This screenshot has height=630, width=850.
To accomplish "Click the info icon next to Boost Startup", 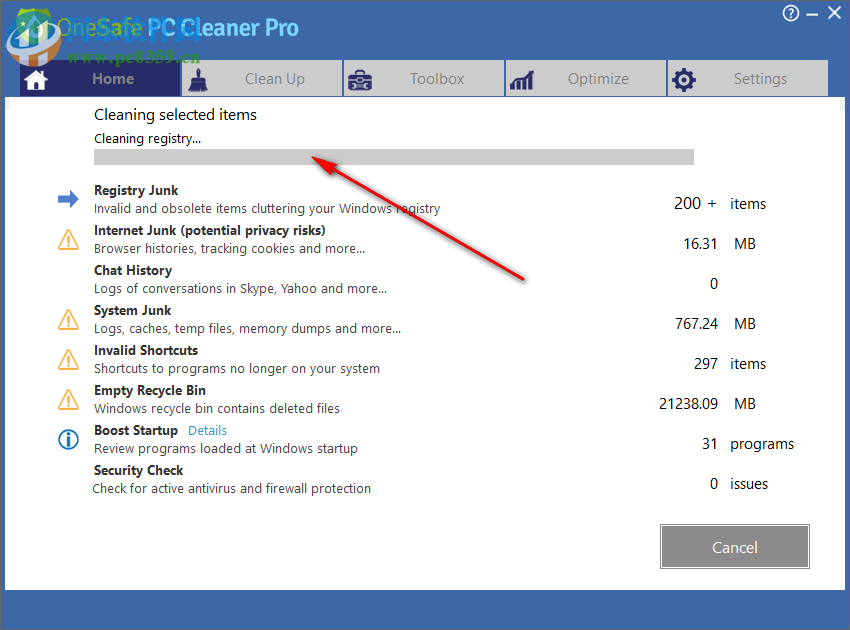I will (x=67, y=439).
